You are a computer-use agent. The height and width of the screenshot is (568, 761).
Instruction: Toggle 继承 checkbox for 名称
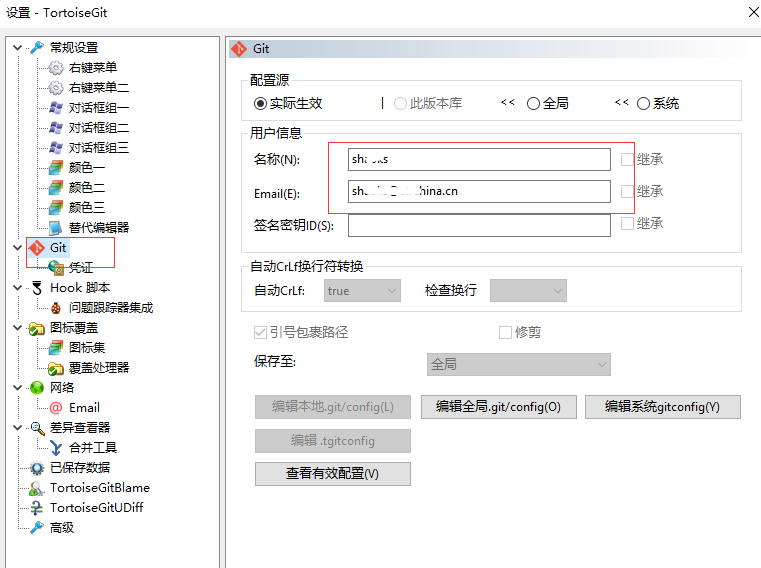click(628, 159)
